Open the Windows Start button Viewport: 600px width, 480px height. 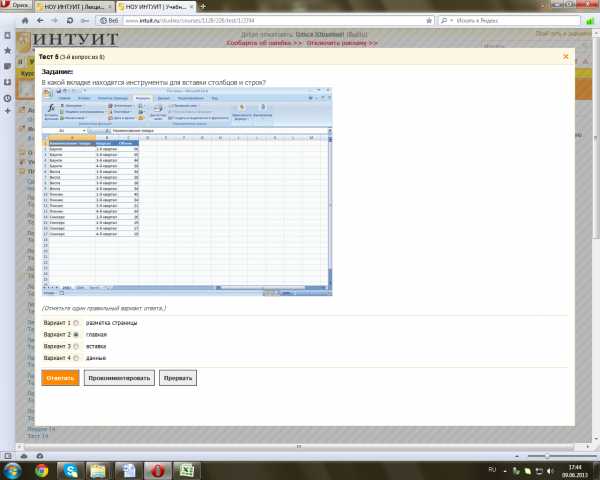[x=11, y=470]
